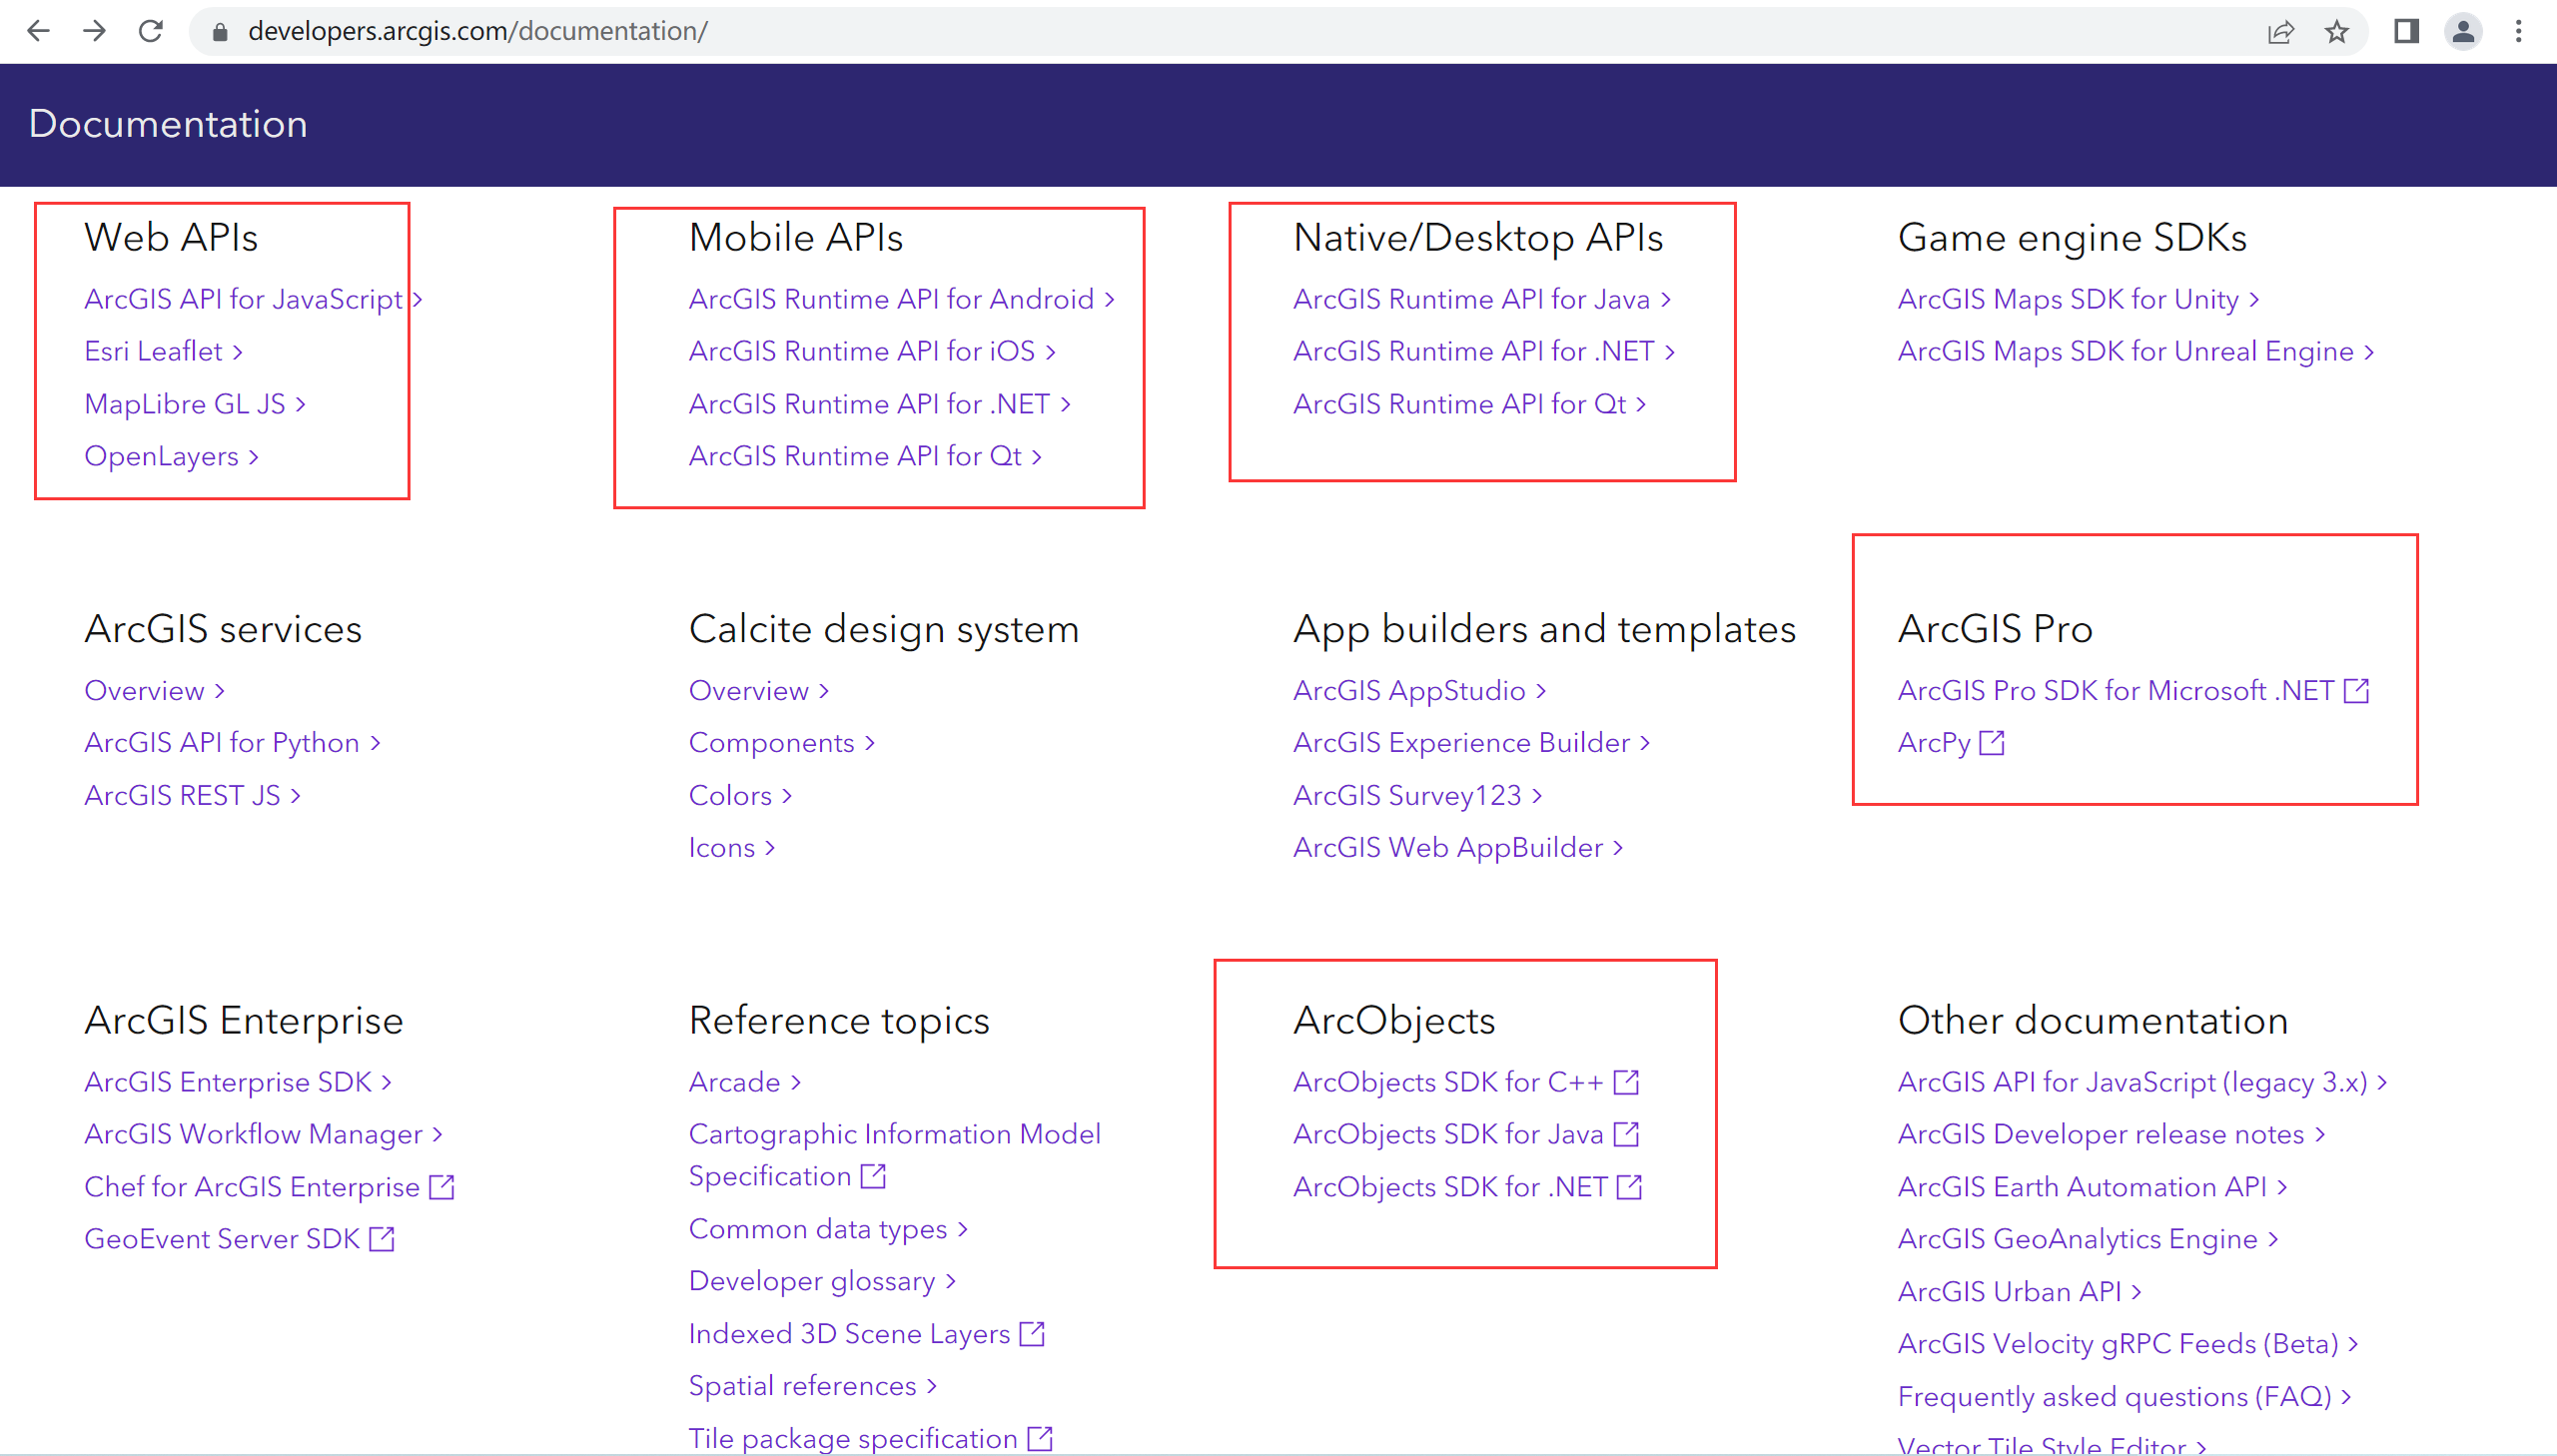The width and height of the screenshot is (2557, 1456).
Task: Open Native/Desktop Runtime API for .NET
Action: 1484,351
